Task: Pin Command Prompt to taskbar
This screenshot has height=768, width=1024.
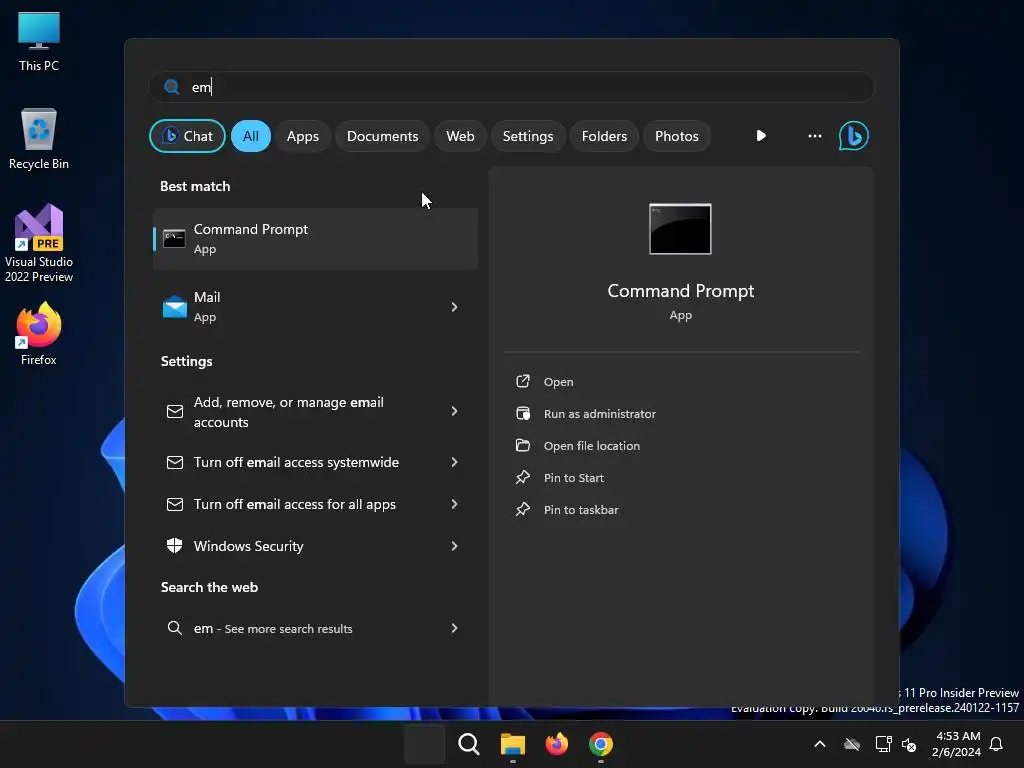Action: [x=581, y=510]
